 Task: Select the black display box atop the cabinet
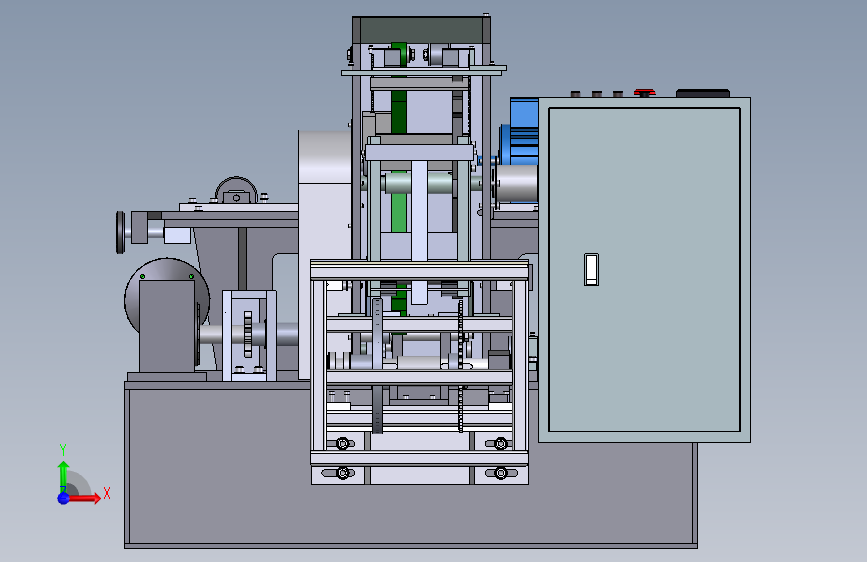(x=703, y=93)
